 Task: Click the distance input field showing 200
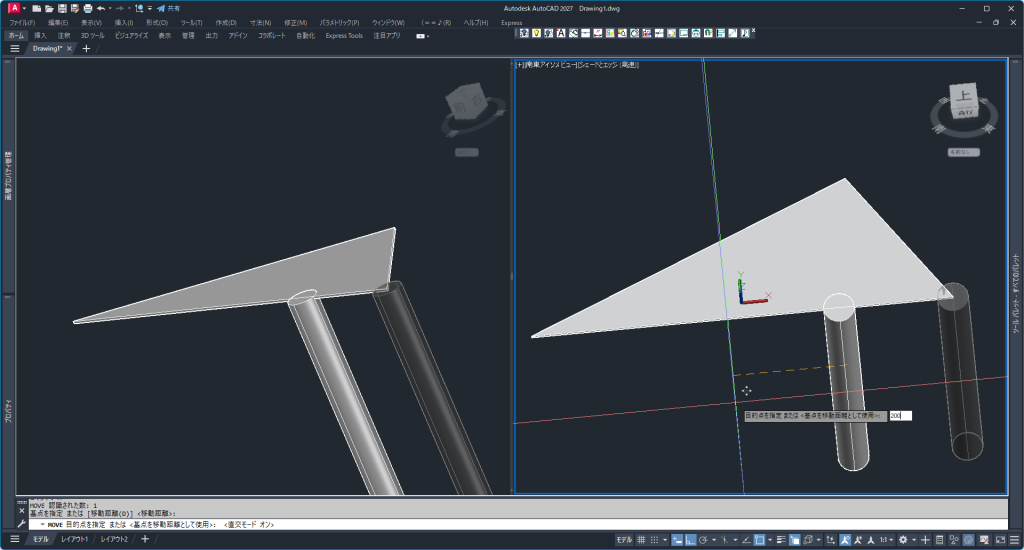point(900,416)
